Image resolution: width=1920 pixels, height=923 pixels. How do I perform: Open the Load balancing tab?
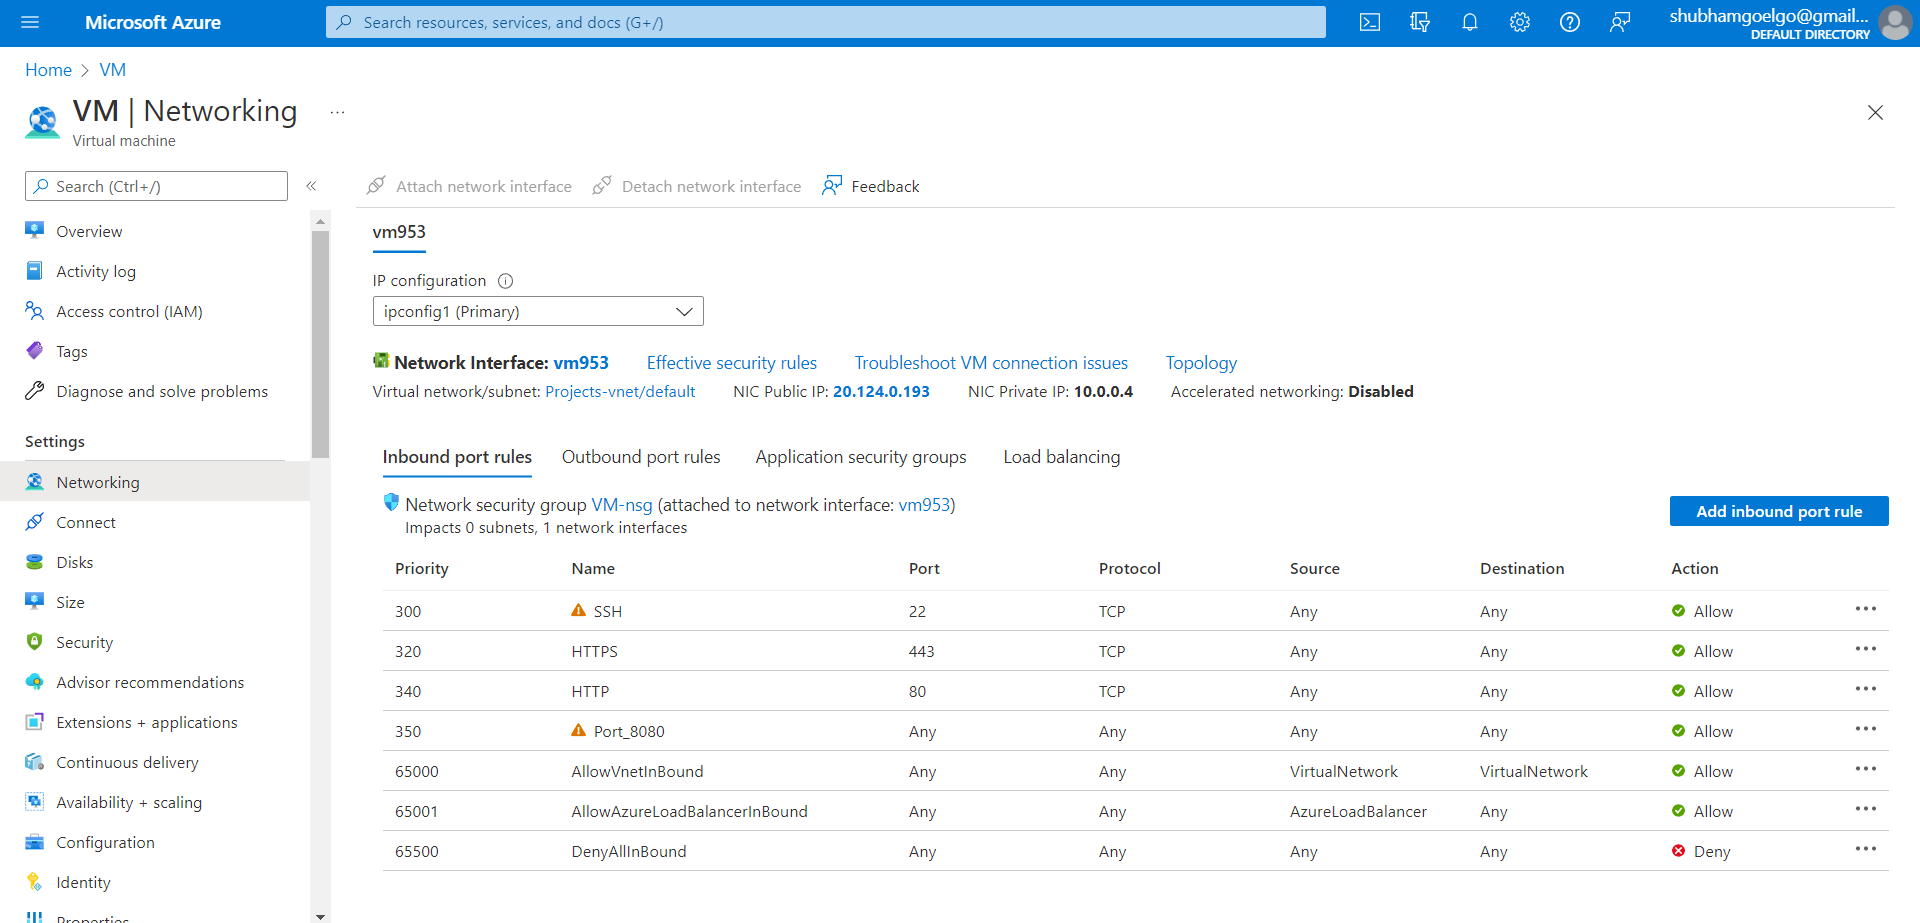[1062, 456]
